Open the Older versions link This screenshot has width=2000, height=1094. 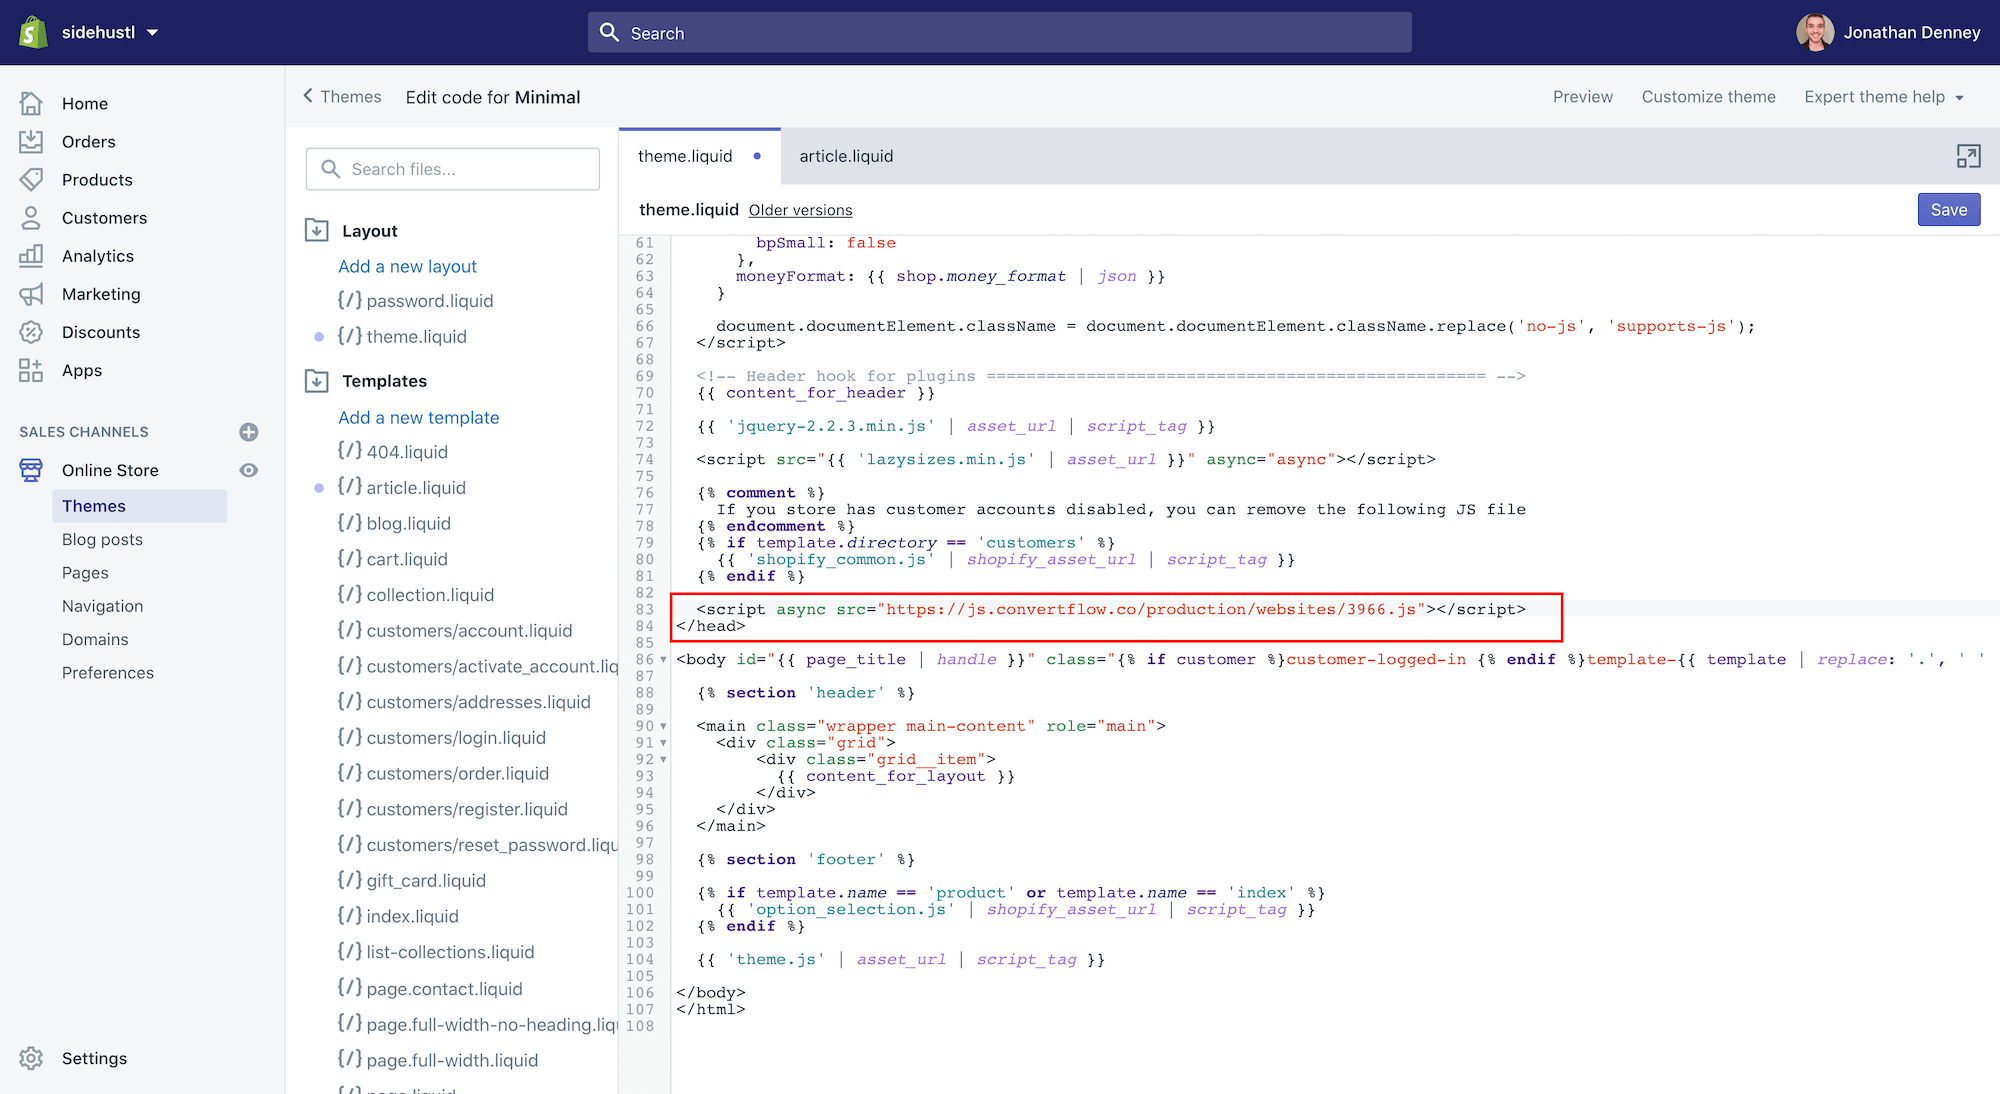[800, 210]
